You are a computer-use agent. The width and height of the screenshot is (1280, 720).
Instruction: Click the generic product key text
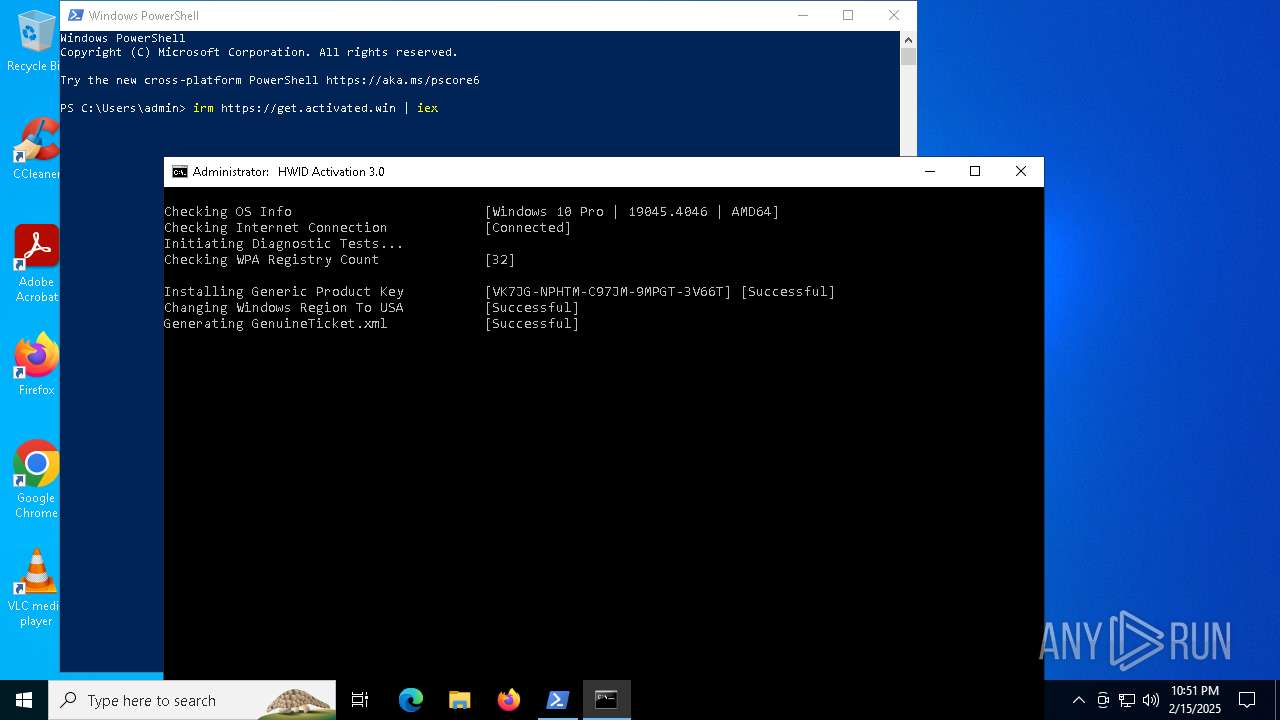608,292
